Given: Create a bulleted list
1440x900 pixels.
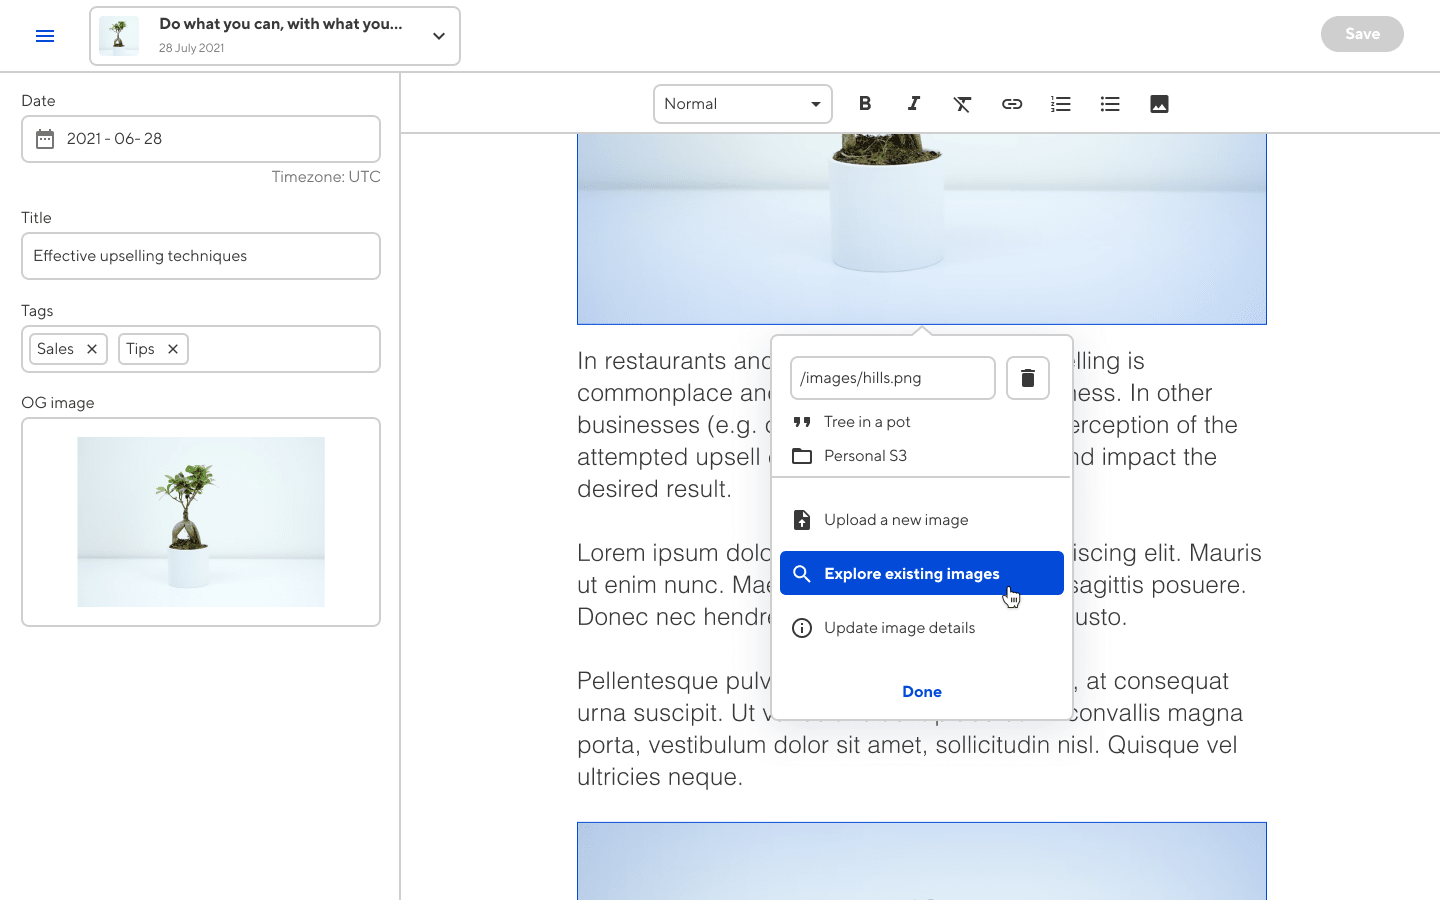Looking at the screenshot, I should point(1110,104).
